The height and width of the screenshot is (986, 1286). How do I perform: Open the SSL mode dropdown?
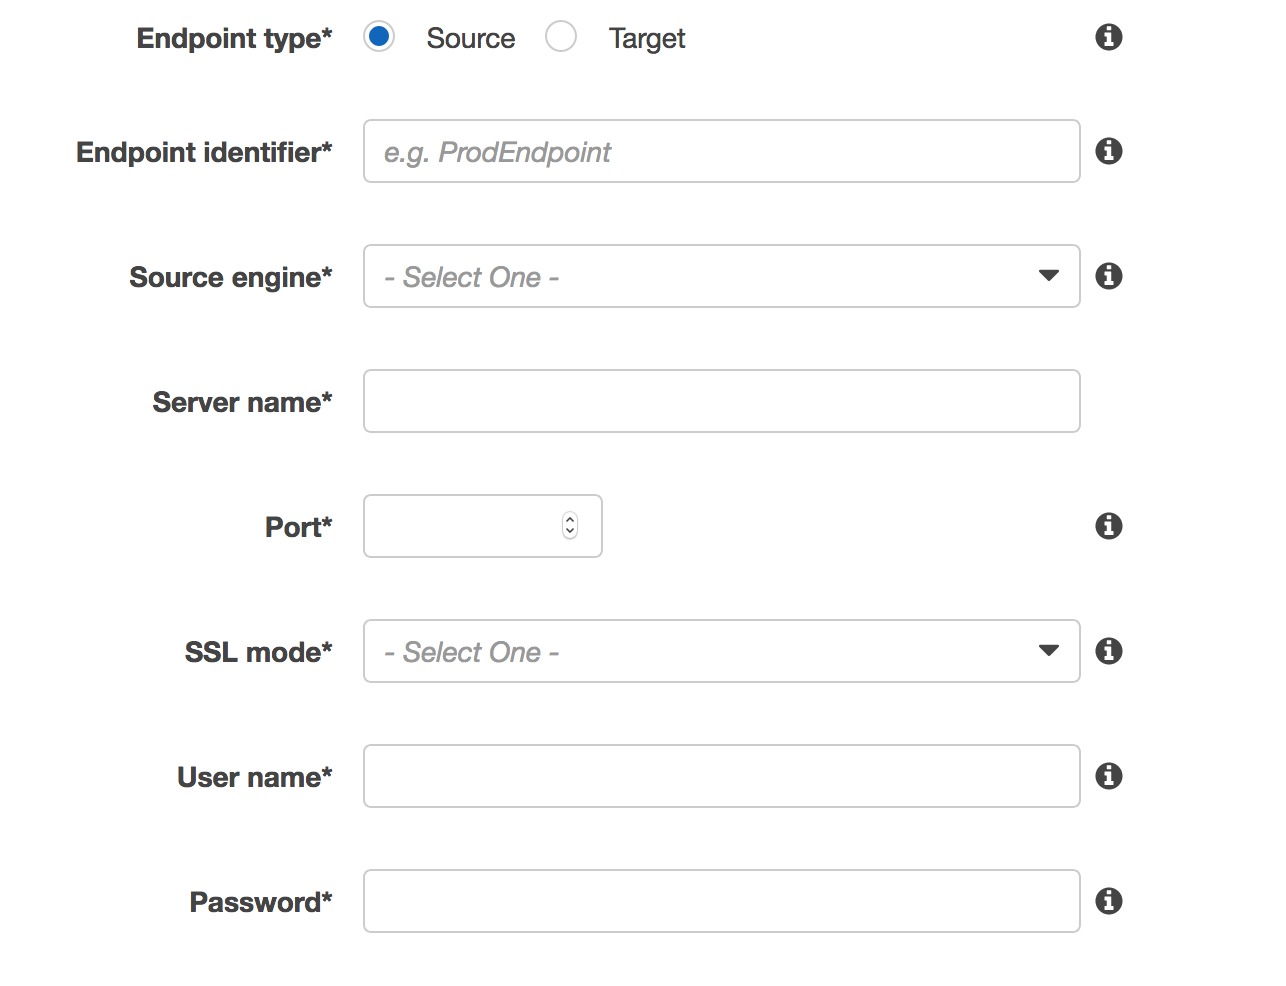[x=721, y=651]
